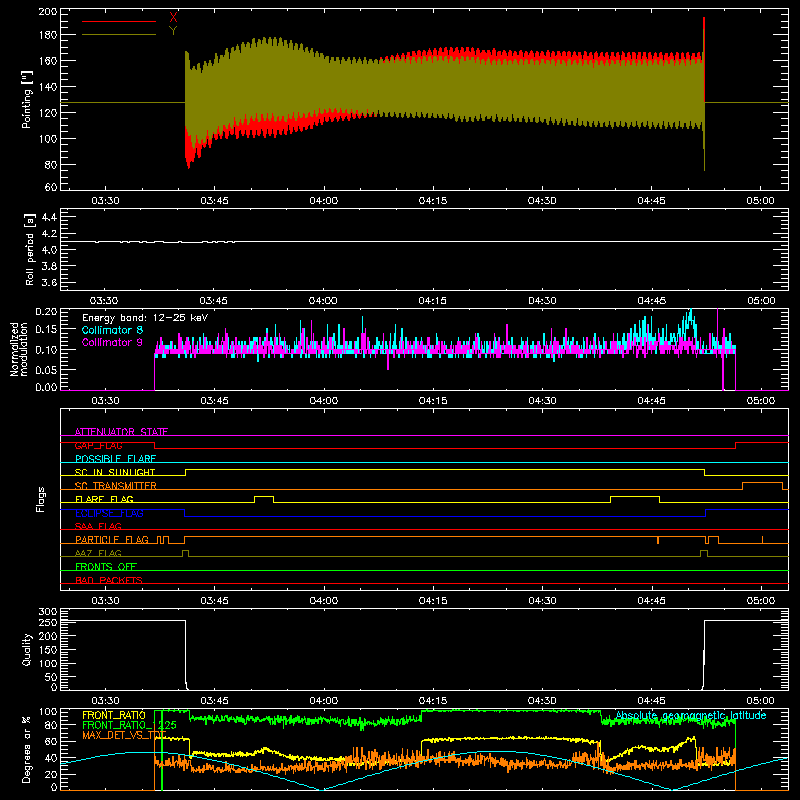Image resolution: width=800 pixels, height=800 pixels.
Task: Click the Quality axis title
Action: coord(27,649)
